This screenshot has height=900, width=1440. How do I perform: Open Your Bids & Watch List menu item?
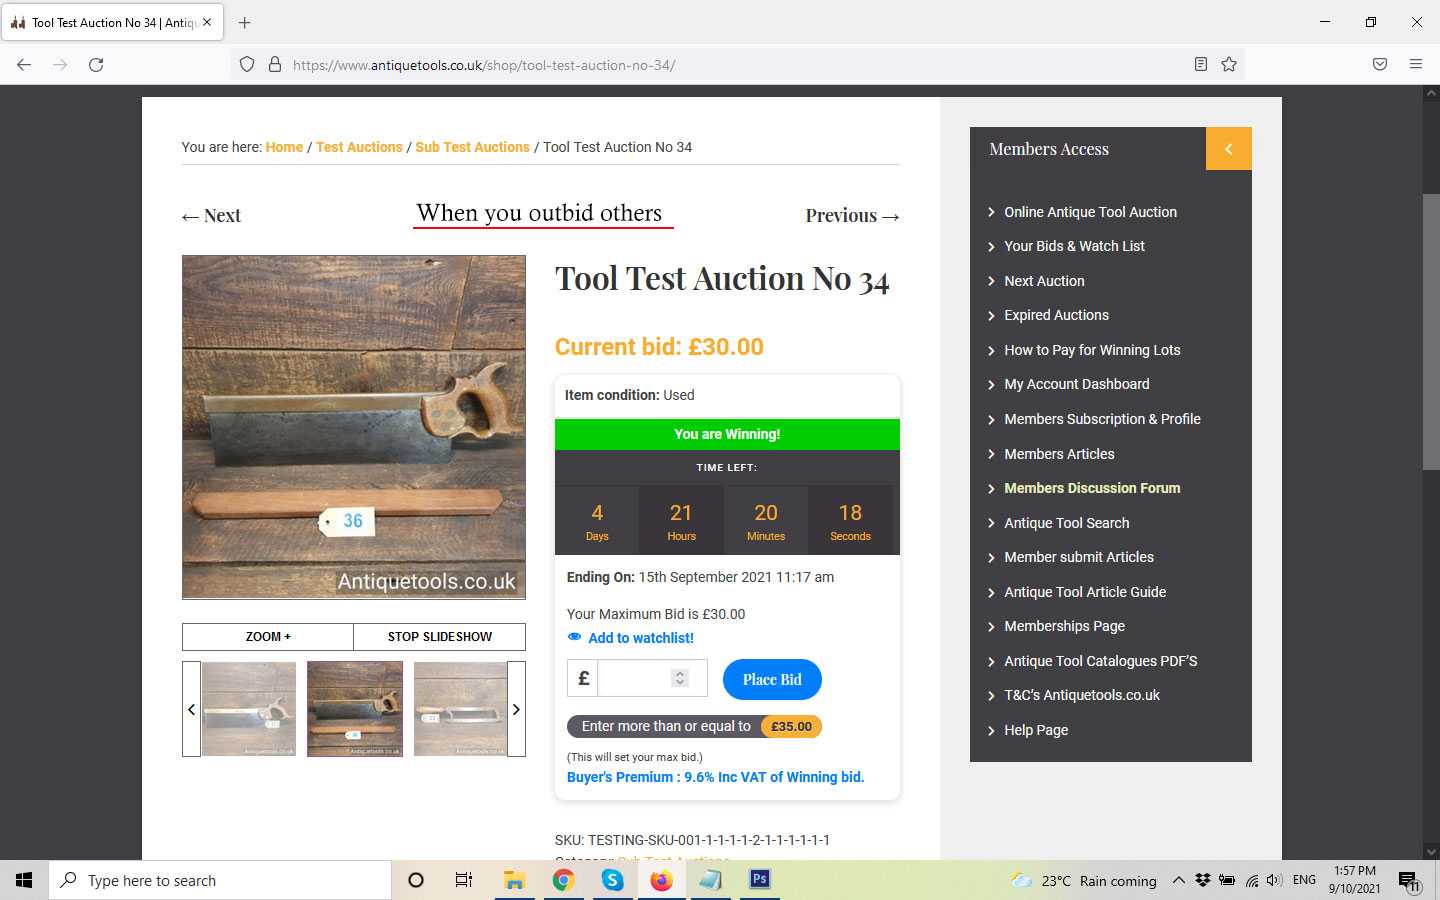click(x=1074, y=246)
